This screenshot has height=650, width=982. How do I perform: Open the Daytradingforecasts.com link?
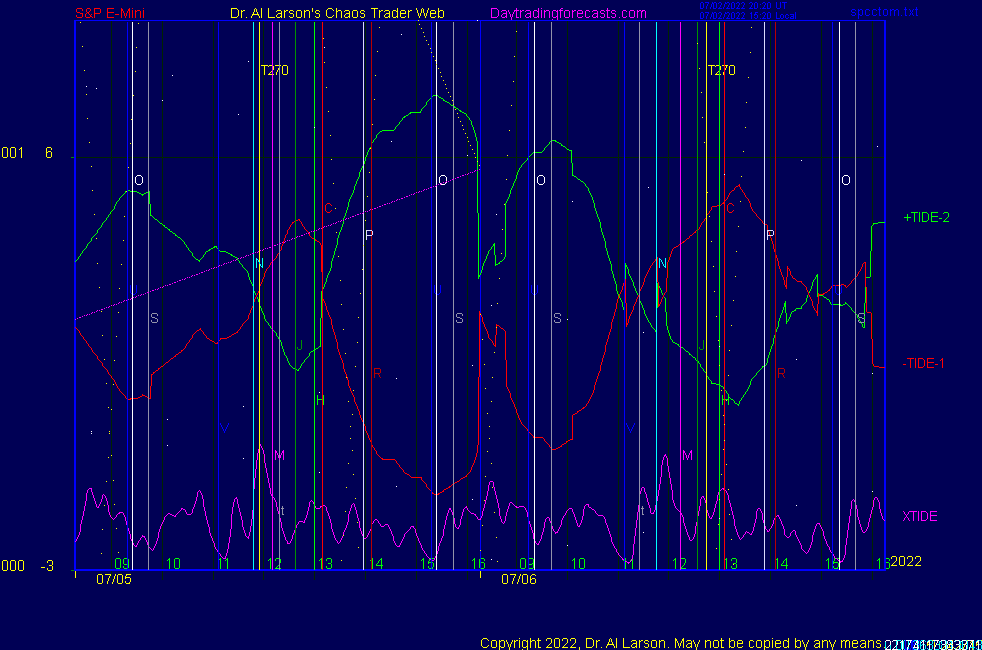click(567, 14)
